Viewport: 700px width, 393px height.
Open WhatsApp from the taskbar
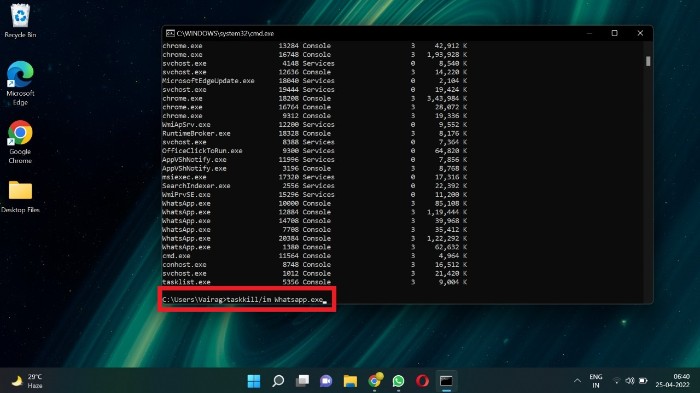399,381
